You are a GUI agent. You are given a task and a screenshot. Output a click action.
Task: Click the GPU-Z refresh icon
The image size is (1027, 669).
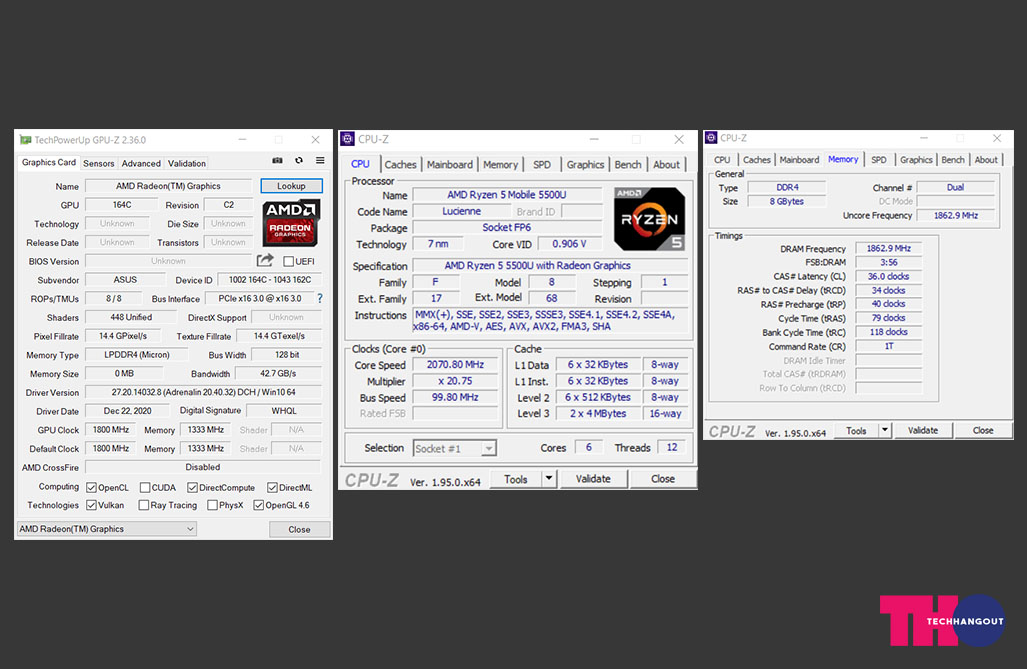(x=299, y=161)
